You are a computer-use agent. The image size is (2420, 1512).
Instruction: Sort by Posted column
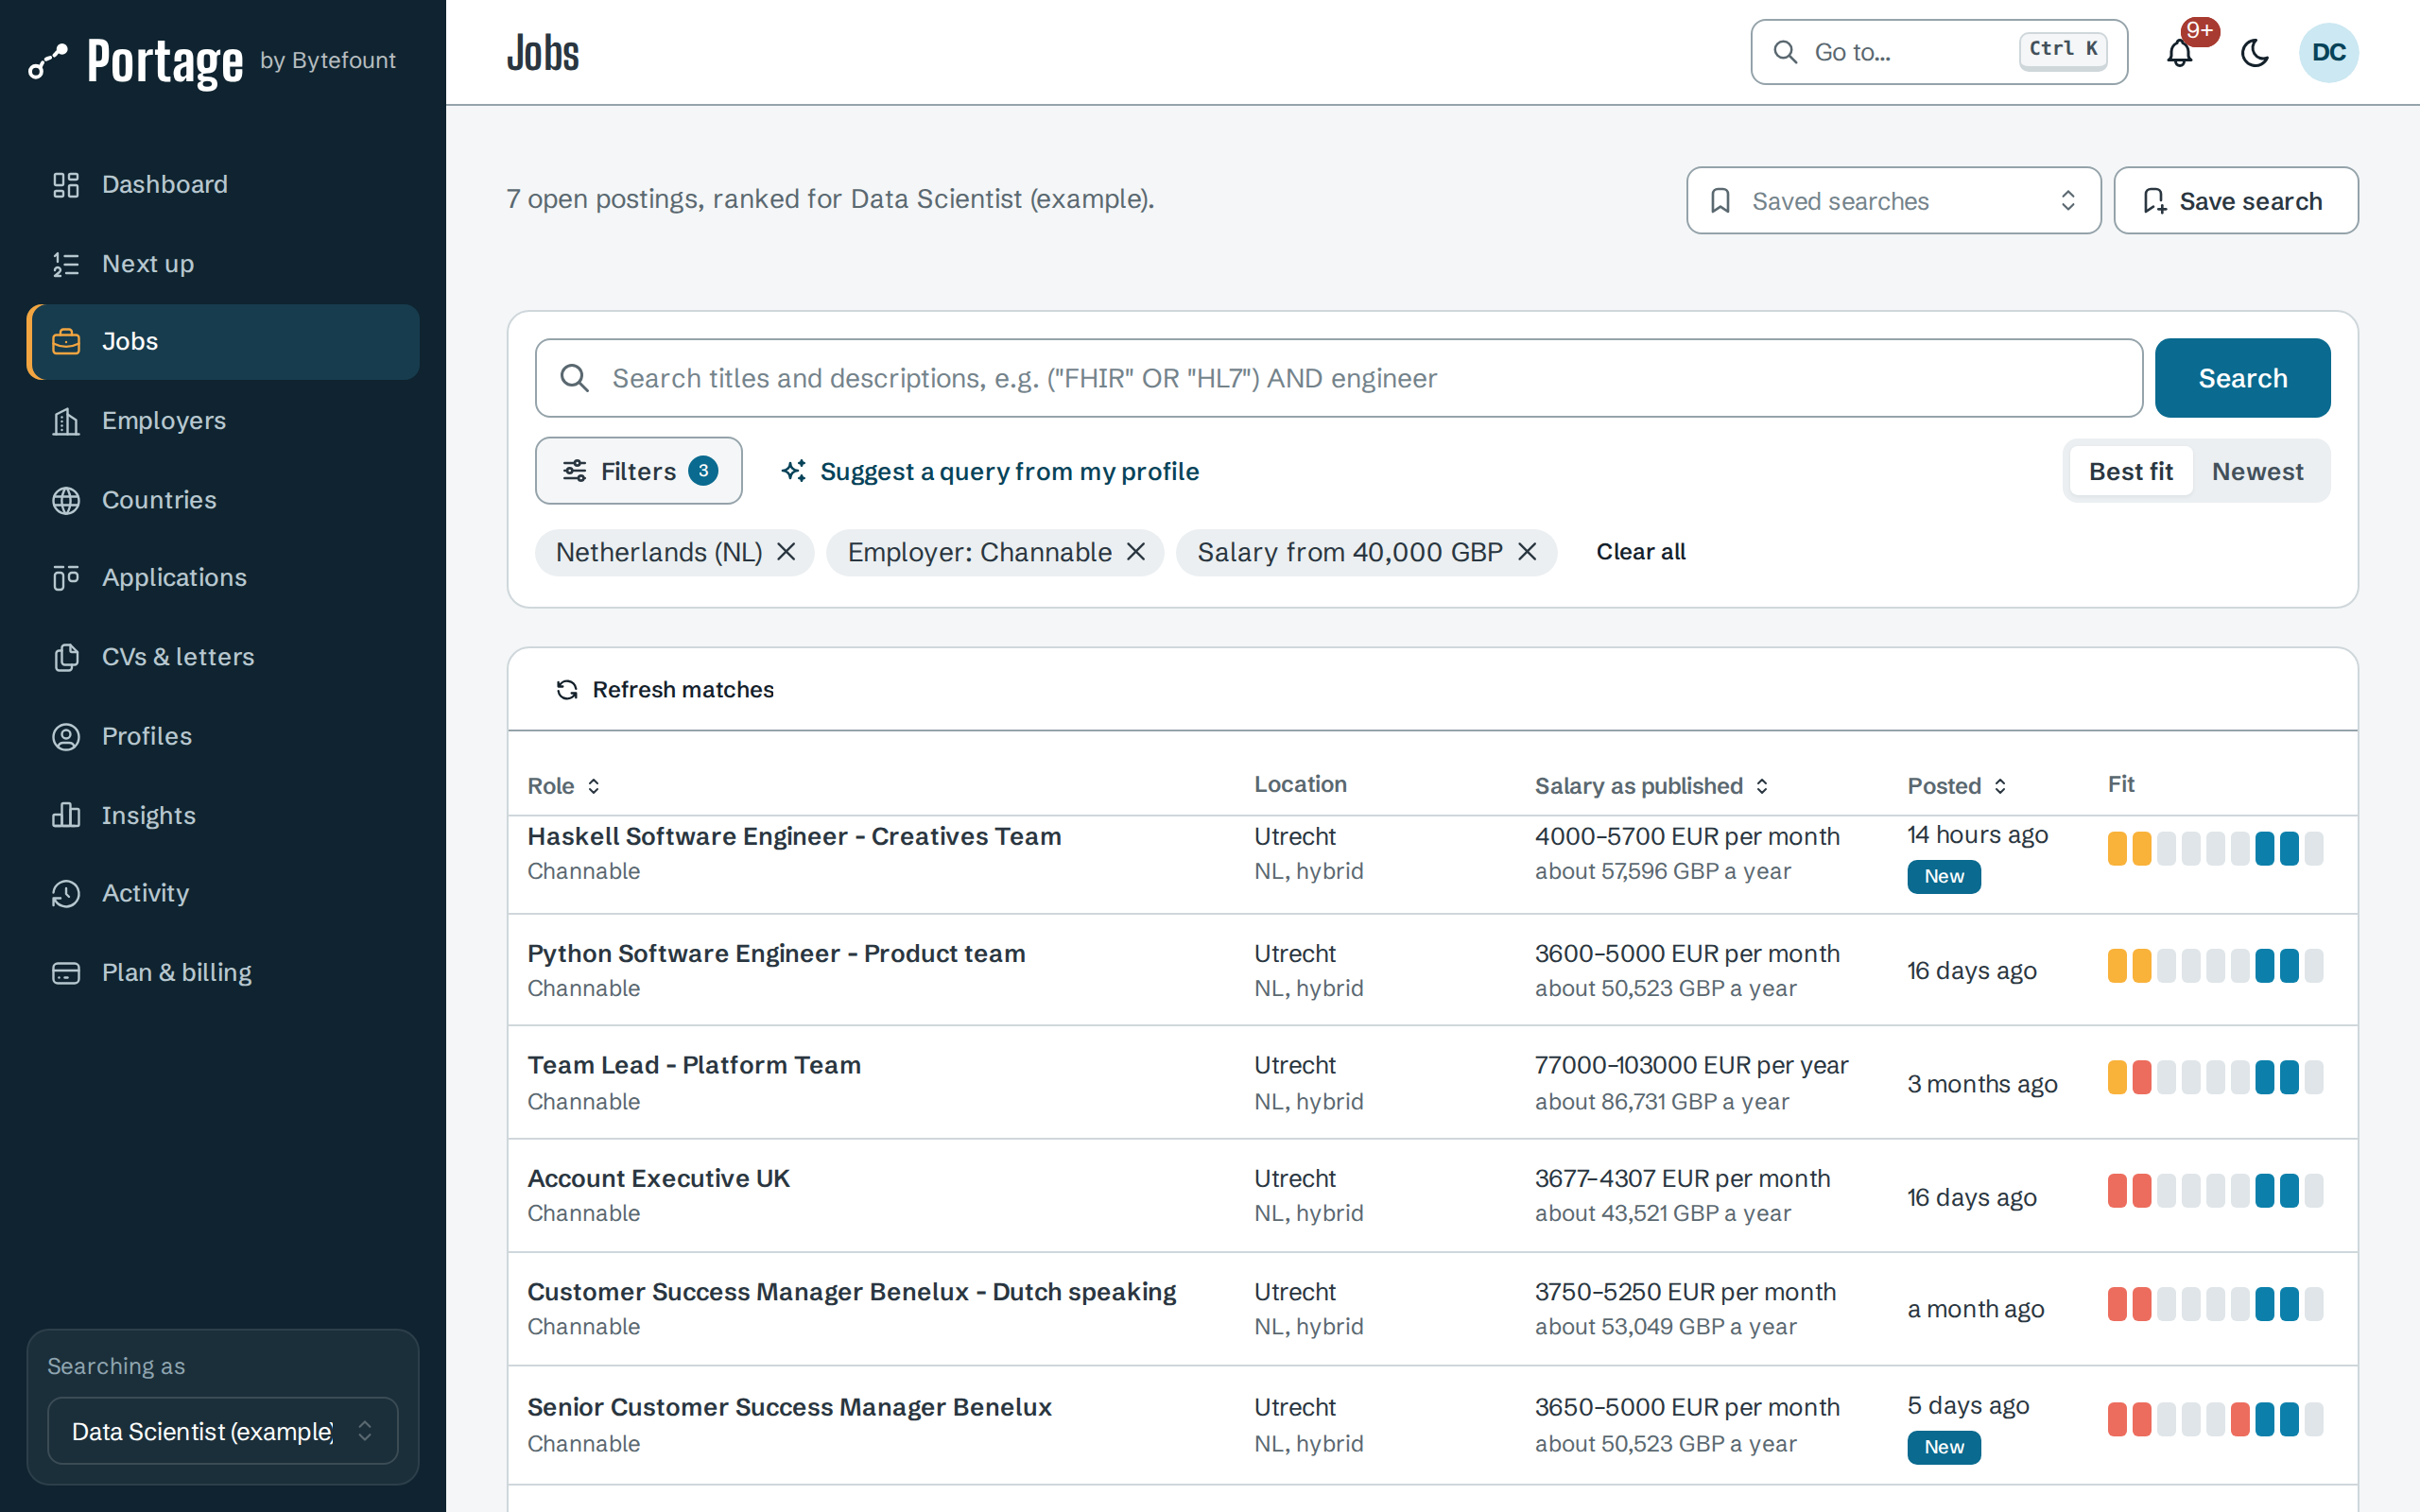pos(1957,786)
